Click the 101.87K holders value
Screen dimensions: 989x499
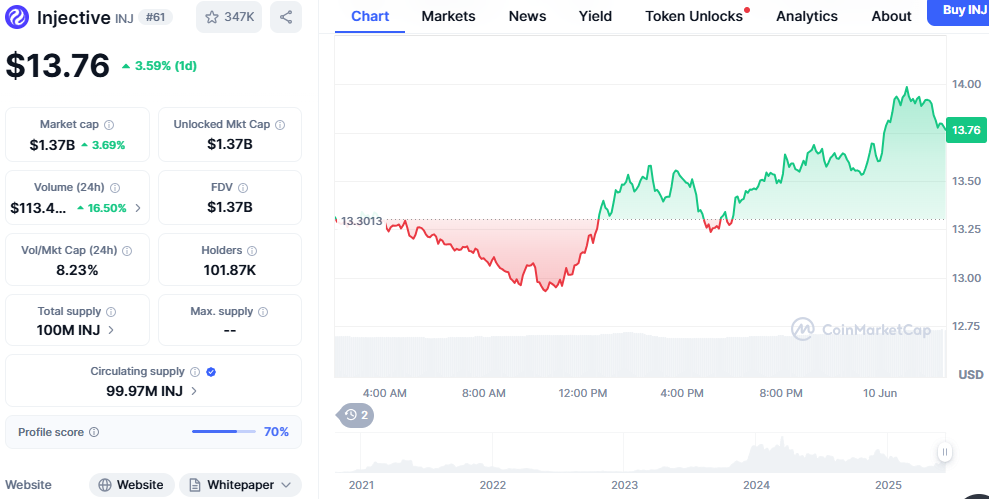point(230,271)
